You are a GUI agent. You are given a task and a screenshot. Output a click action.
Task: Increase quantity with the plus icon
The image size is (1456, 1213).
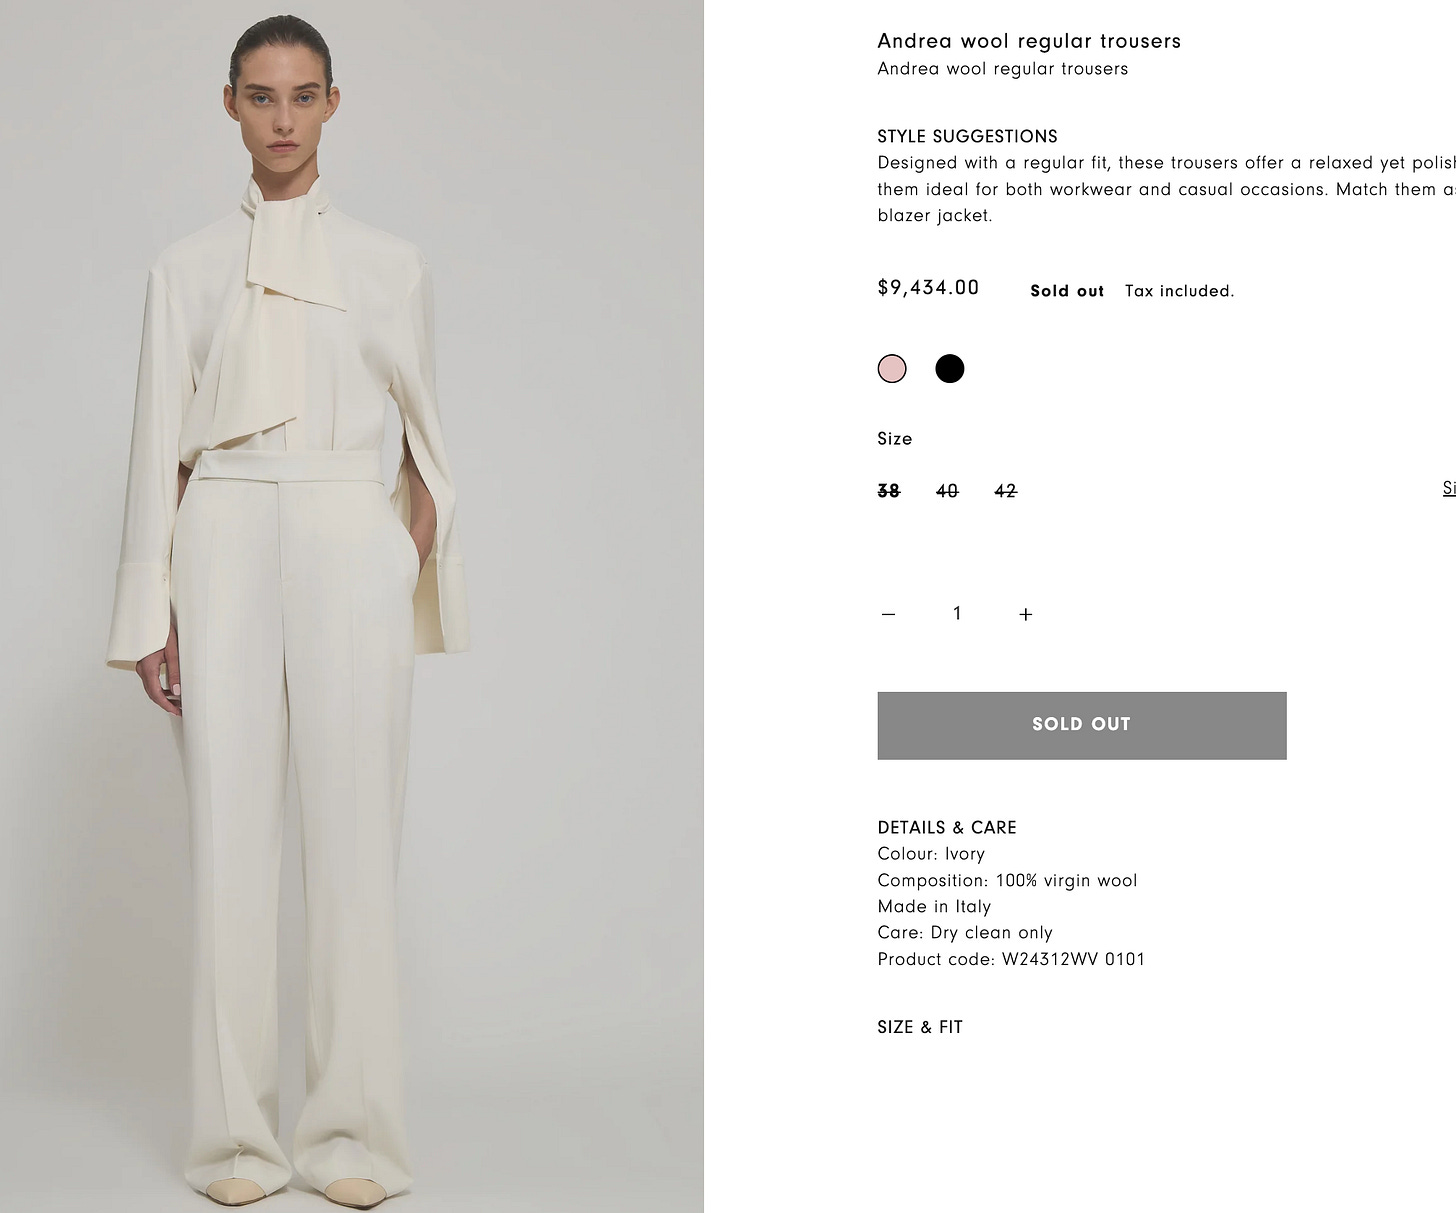click(x=1025, y=614)
